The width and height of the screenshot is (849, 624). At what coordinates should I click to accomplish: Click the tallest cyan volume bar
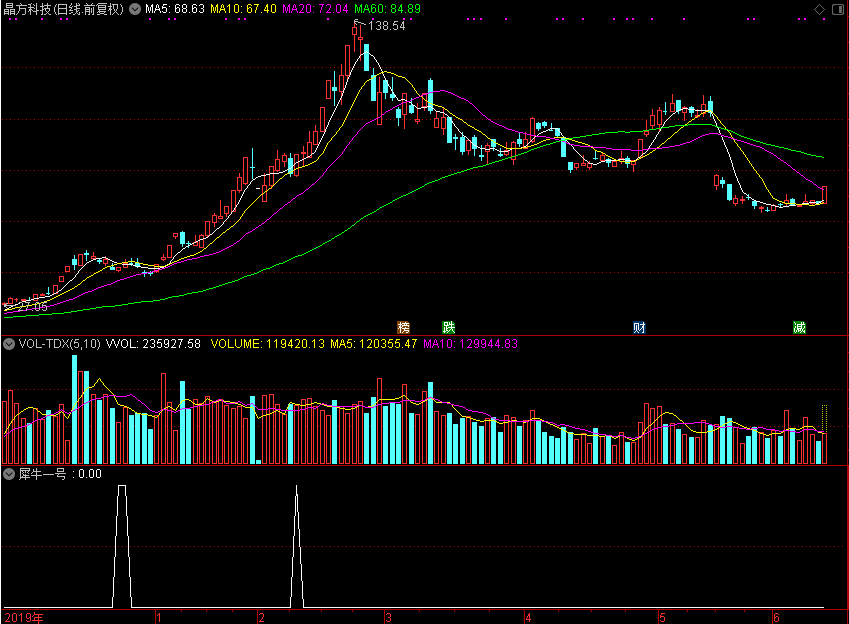[74, 410]
